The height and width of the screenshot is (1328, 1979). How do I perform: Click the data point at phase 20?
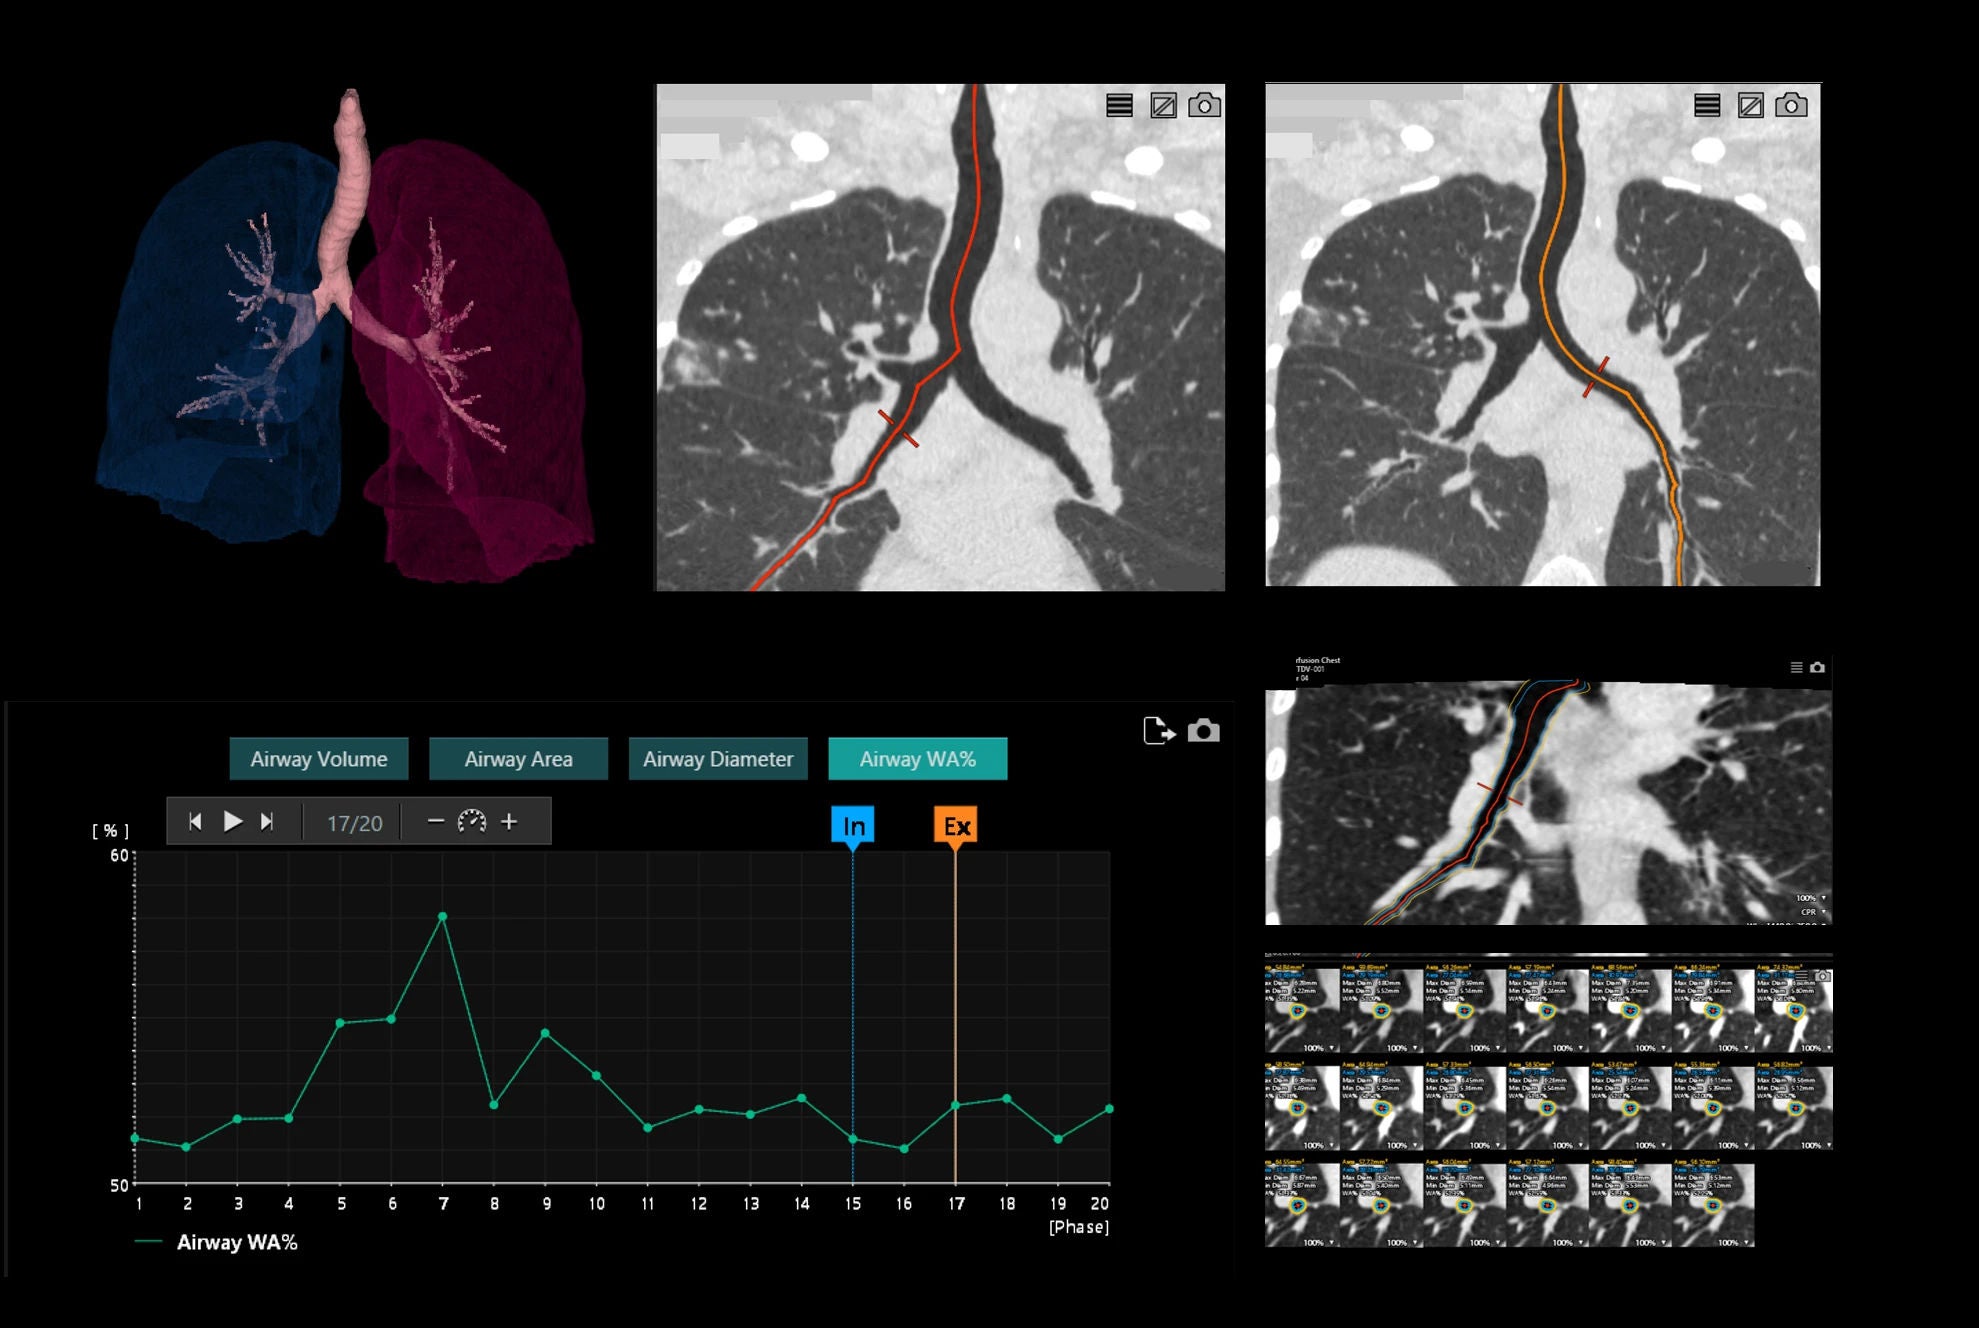pos(1109,1109)
